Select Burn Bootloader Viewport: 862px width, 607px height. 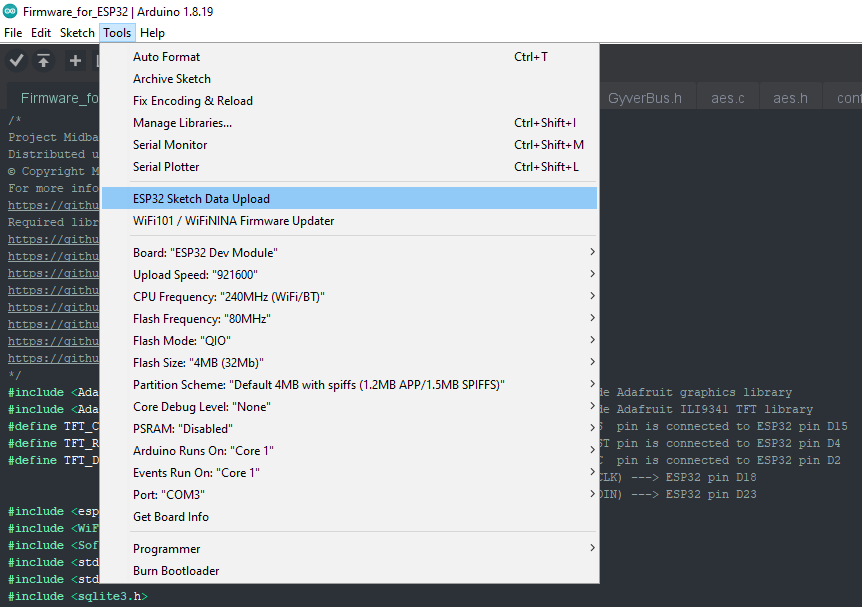pos(349,571)
